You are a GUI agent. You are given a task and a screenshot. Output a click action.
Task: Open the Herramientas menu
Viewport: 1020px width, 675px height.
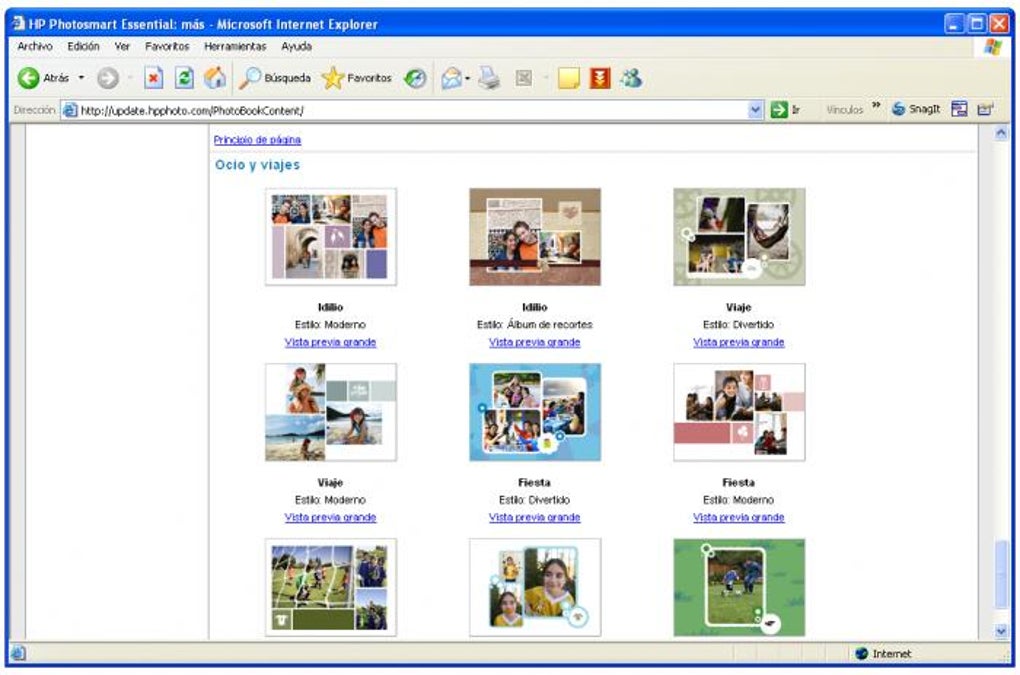[x=235, y=46]
